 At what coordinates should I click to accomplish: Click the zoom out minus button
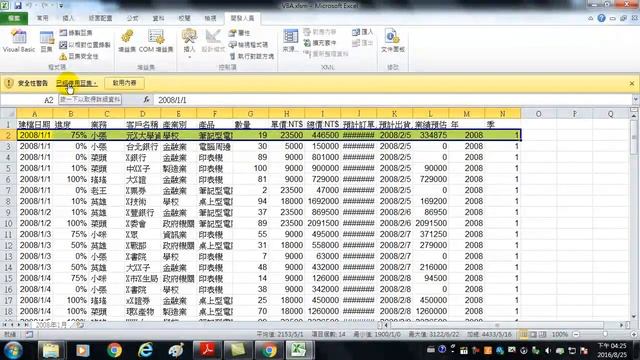point(576,334)
